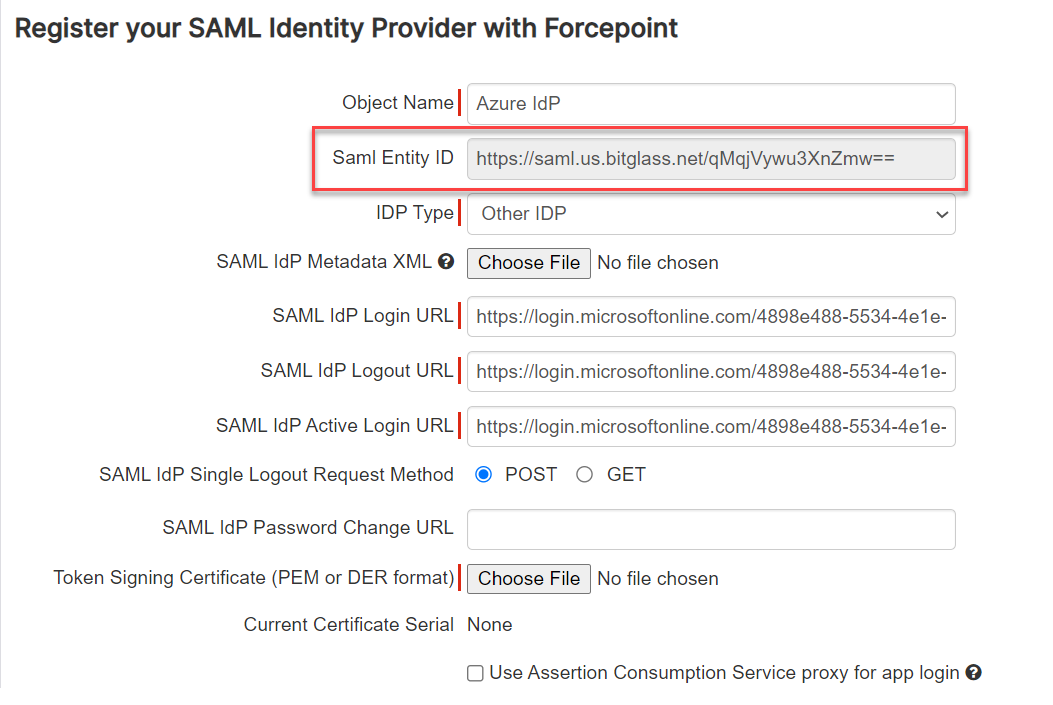
Task: Click the SAML IdP Password Change URL field
Action: coord(710,529)
